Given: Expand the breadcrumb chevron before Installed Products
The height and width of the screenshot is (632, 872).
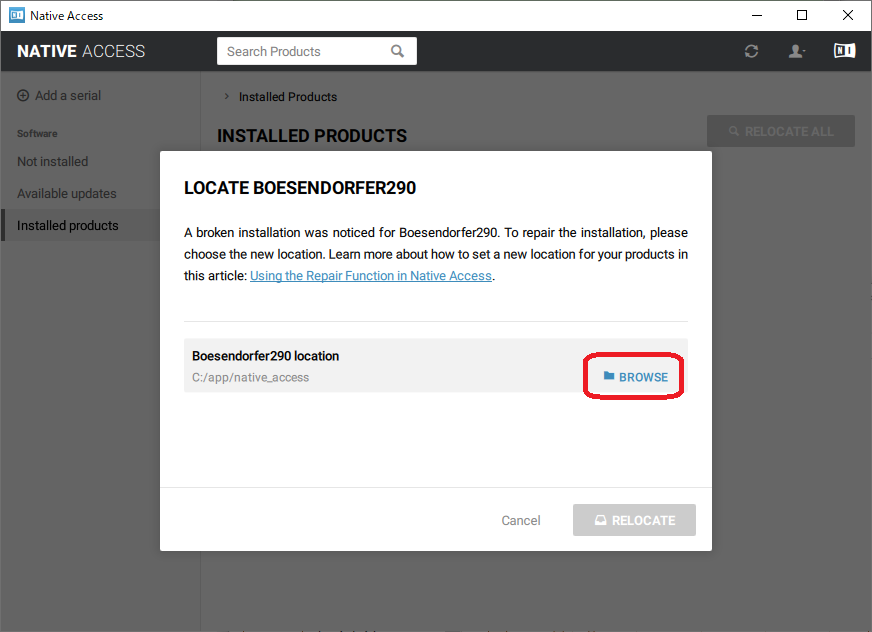Looking at the screenshot, I should pos(226,96).
